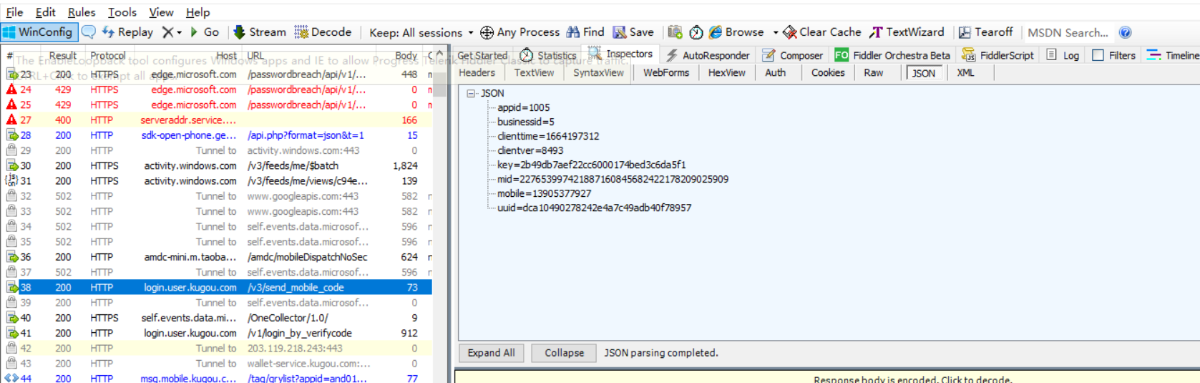Toggle Stream mode in the toolbar

click(259, 32)
